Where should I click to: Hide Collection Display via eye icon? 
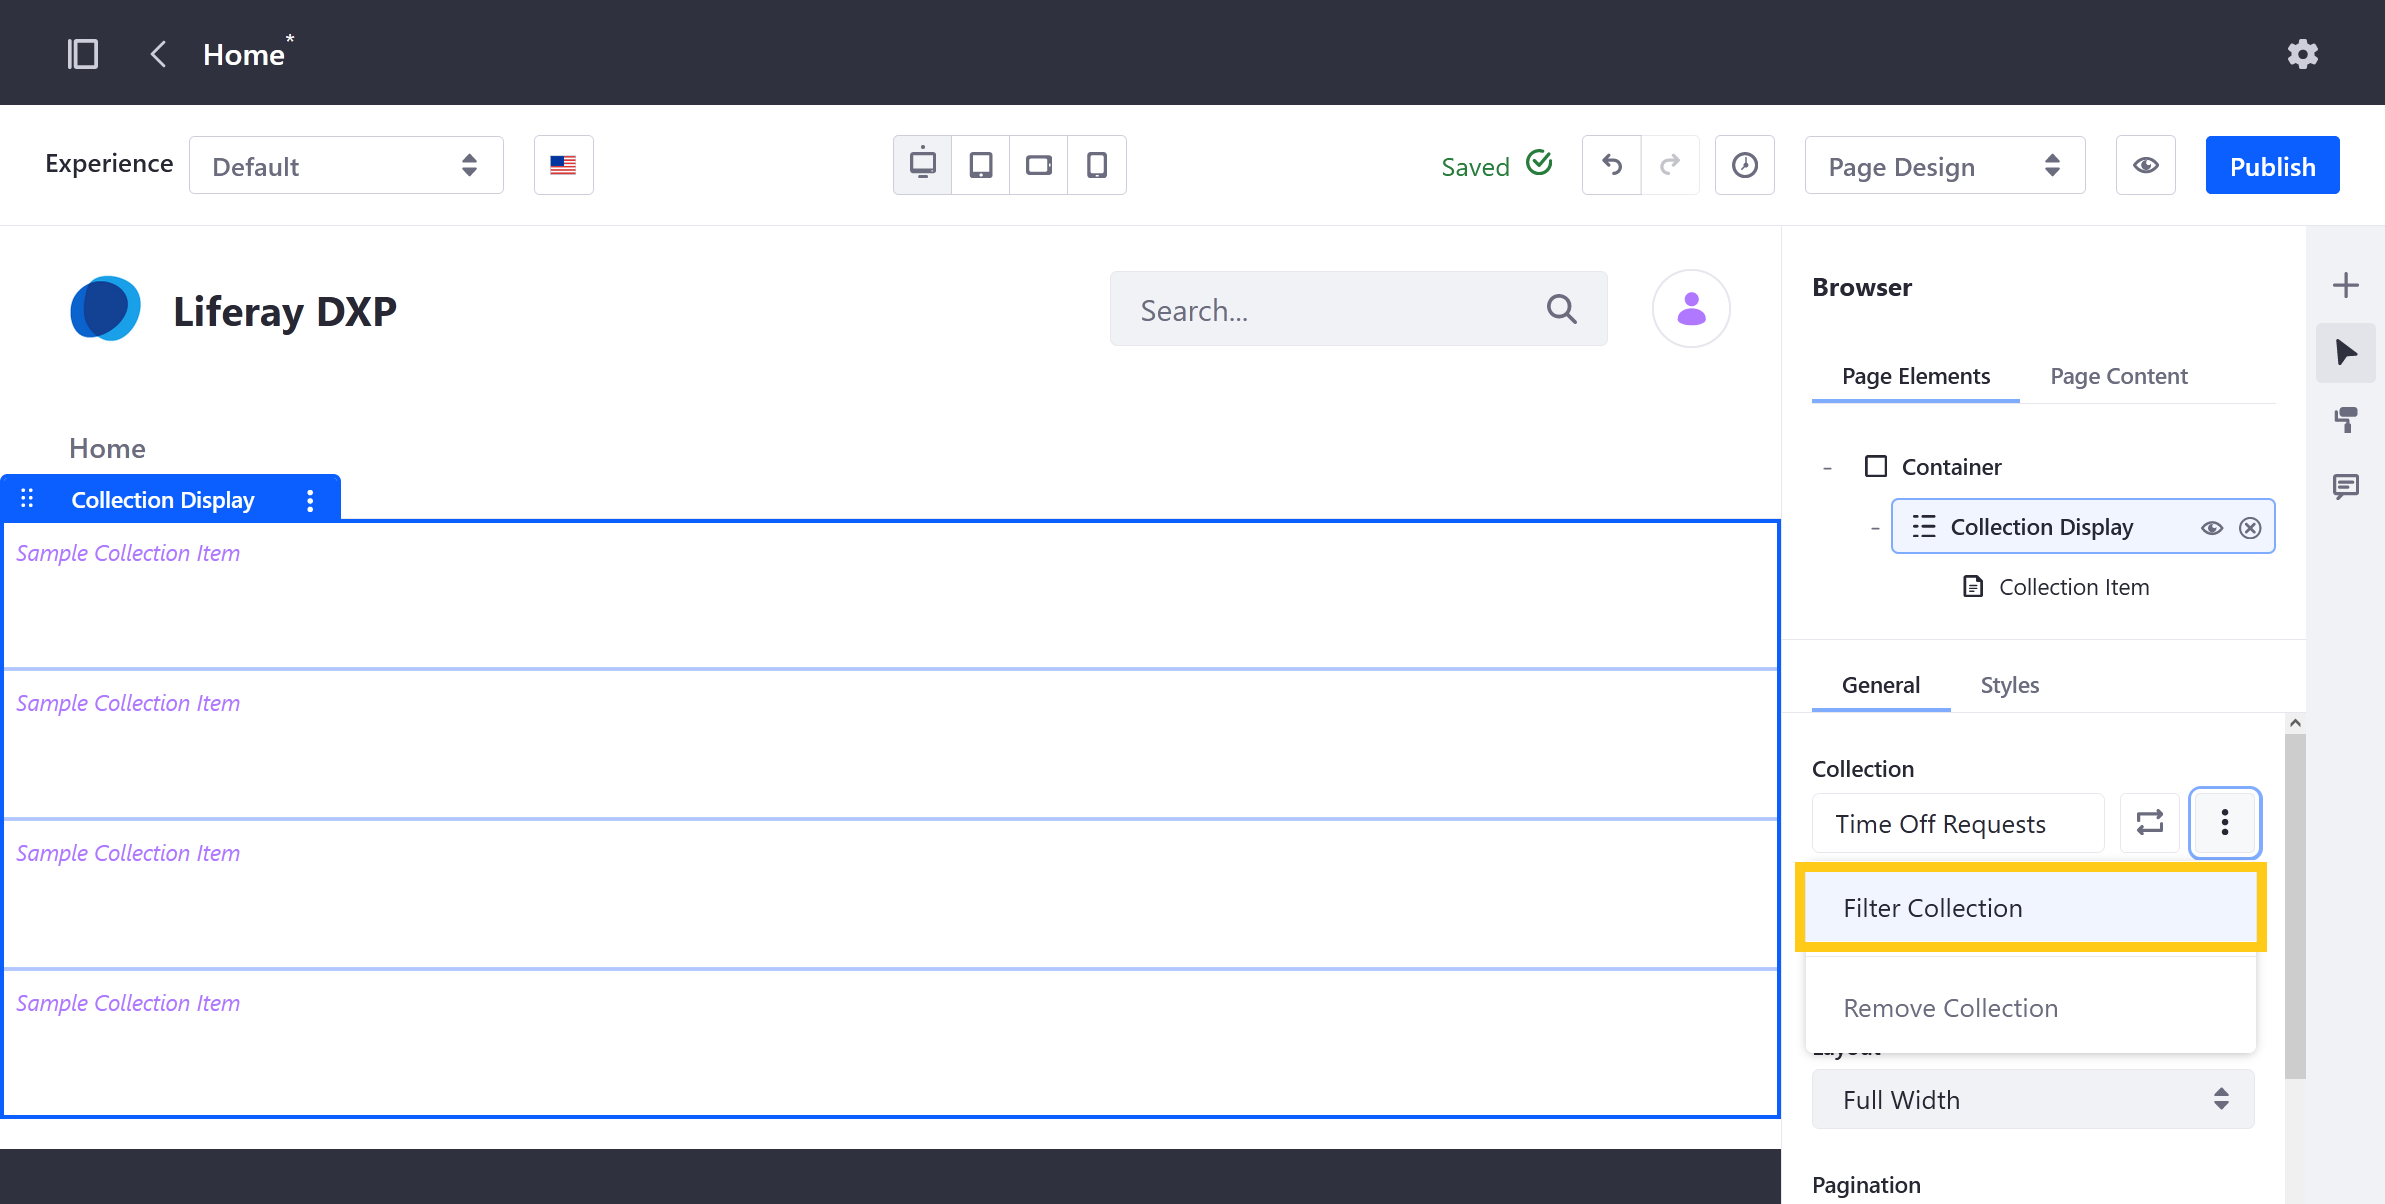(x=2212, y=528)
